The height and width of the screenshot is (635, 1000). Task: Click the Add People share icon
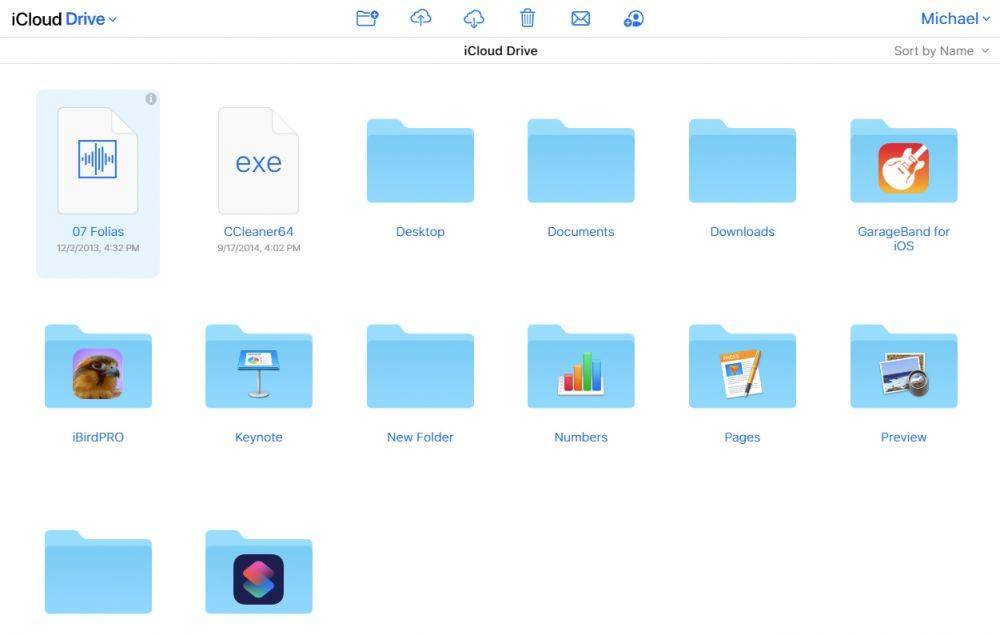(633, 18)
